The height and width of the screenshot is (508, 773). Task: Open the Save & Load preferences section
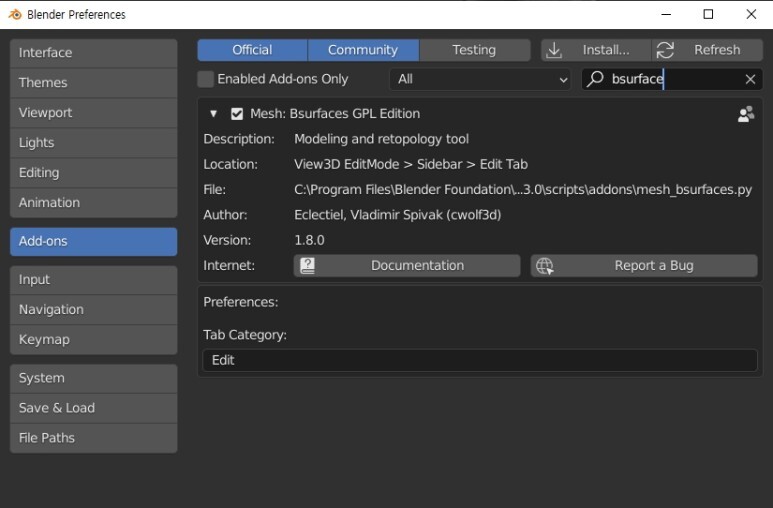point(94,408)
